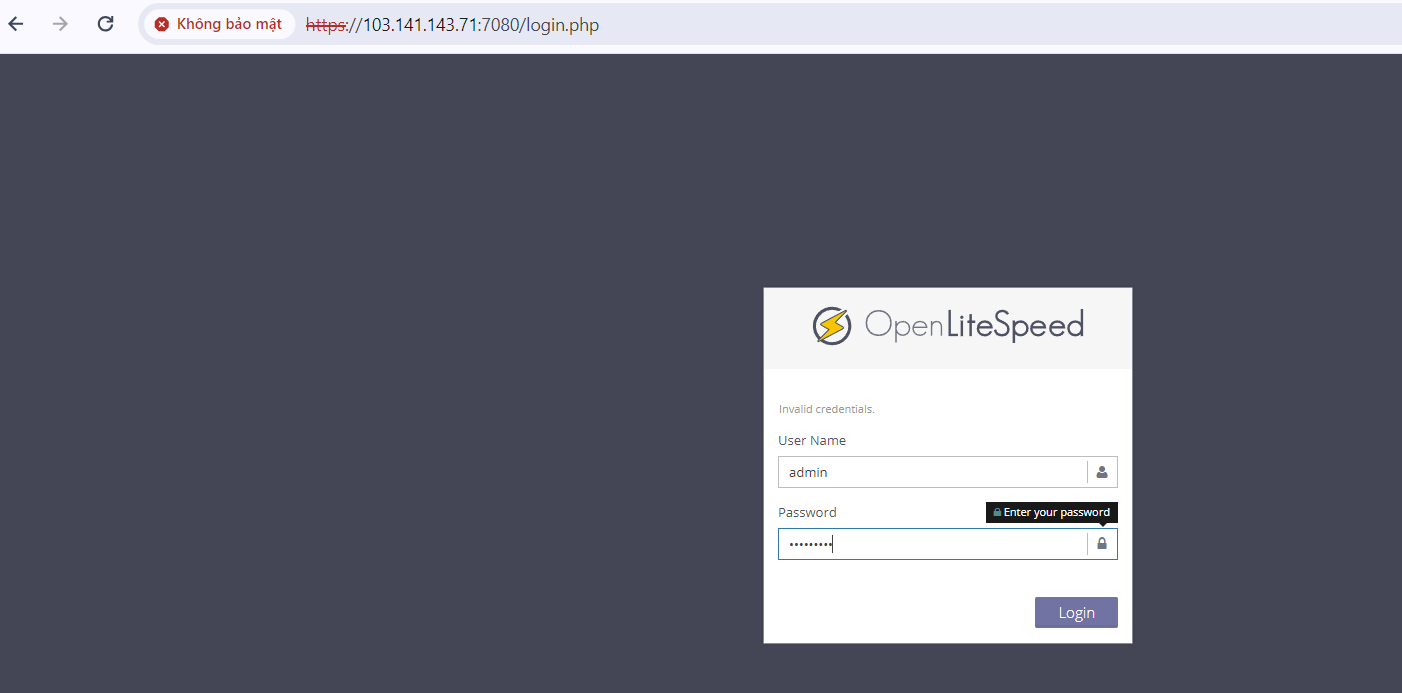This screenshot has height=693, width=1402.
Task: Select the address bar URL text
Action: pyautogui.click(x=452, y=25)
